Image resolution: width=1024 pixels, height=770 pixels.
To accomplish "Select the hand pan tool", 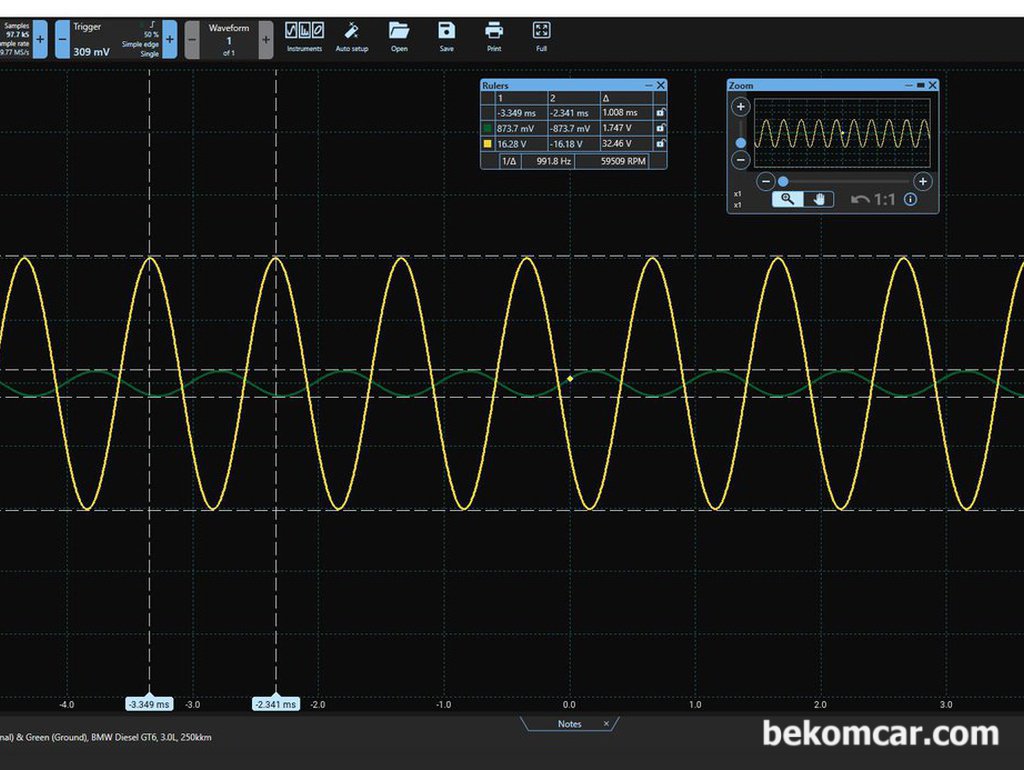I will pyautogui.click(x=819, y=199).
